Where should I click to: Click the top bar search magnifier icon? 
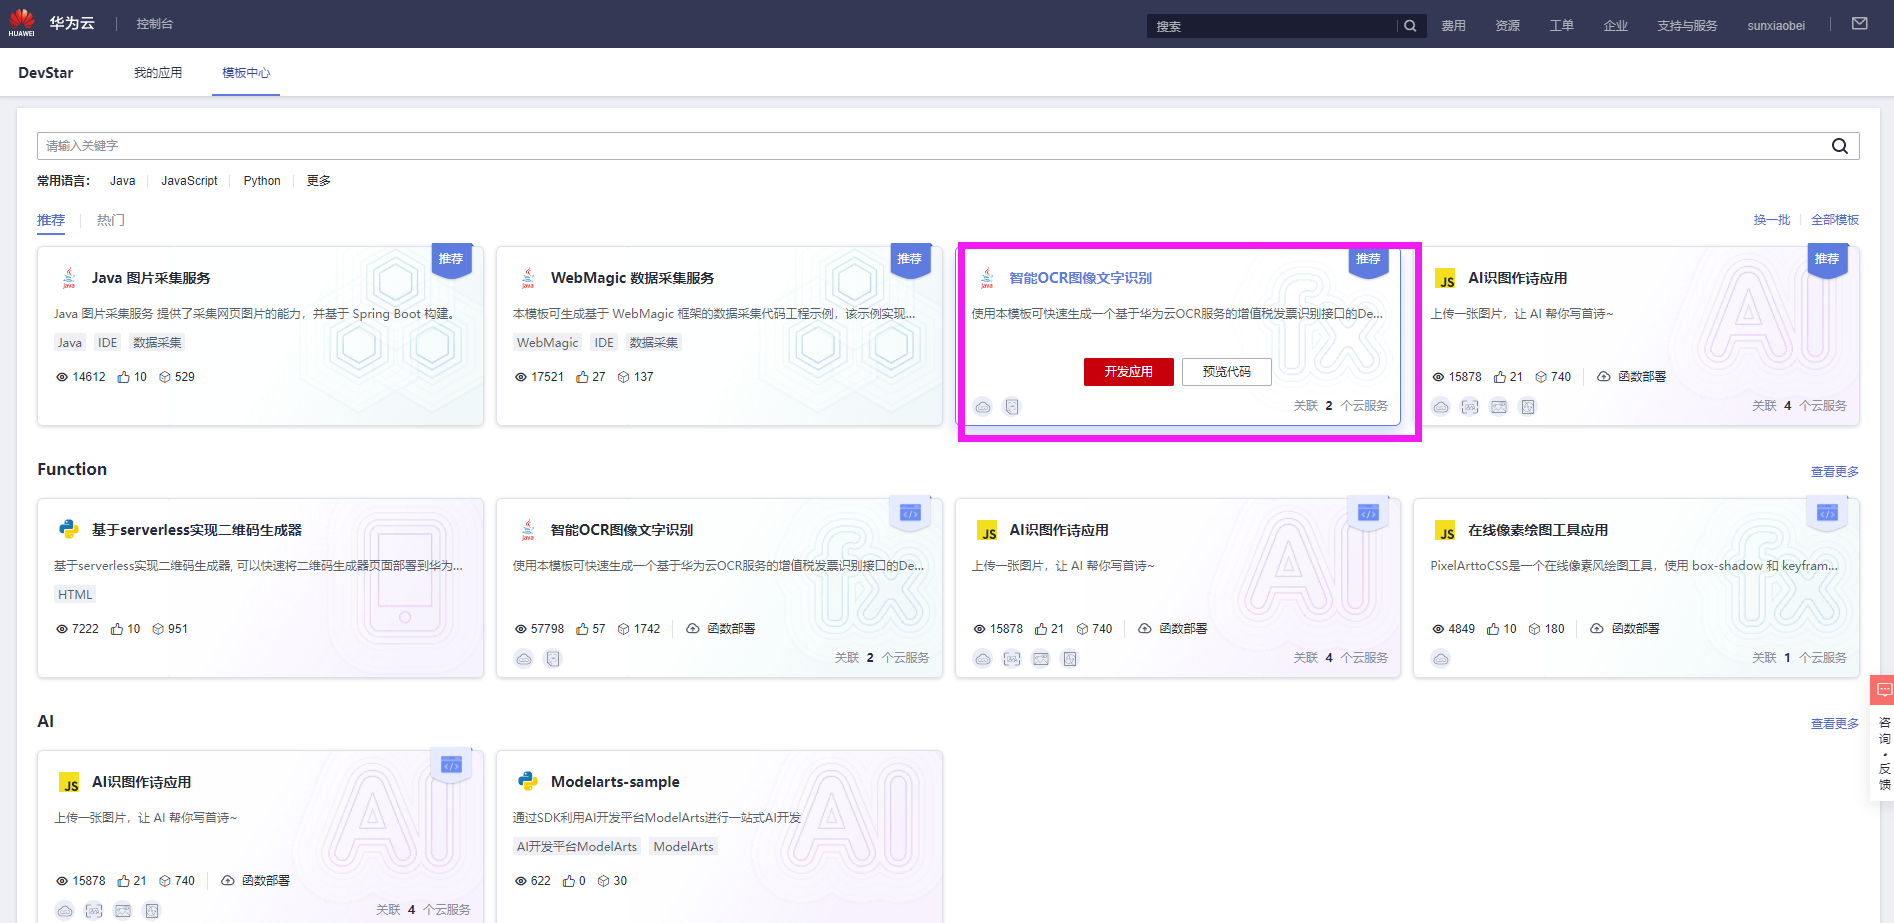coord(1410,26)
